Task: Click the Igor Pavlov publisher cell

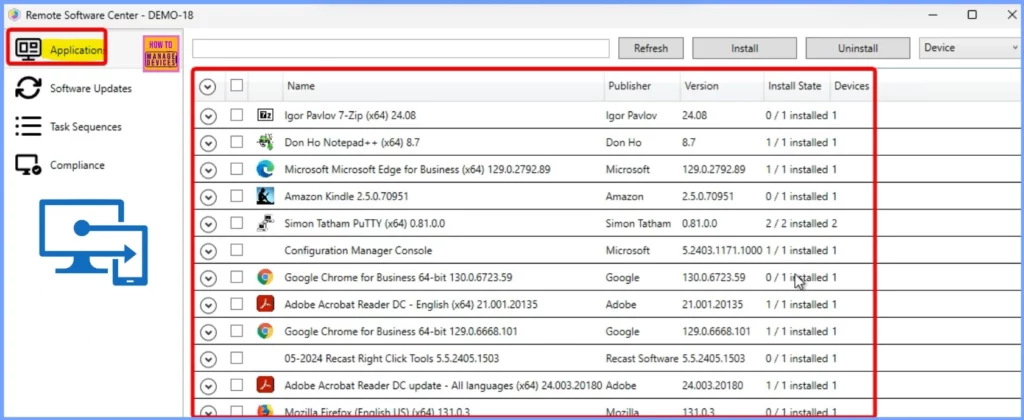Action: 632,116
